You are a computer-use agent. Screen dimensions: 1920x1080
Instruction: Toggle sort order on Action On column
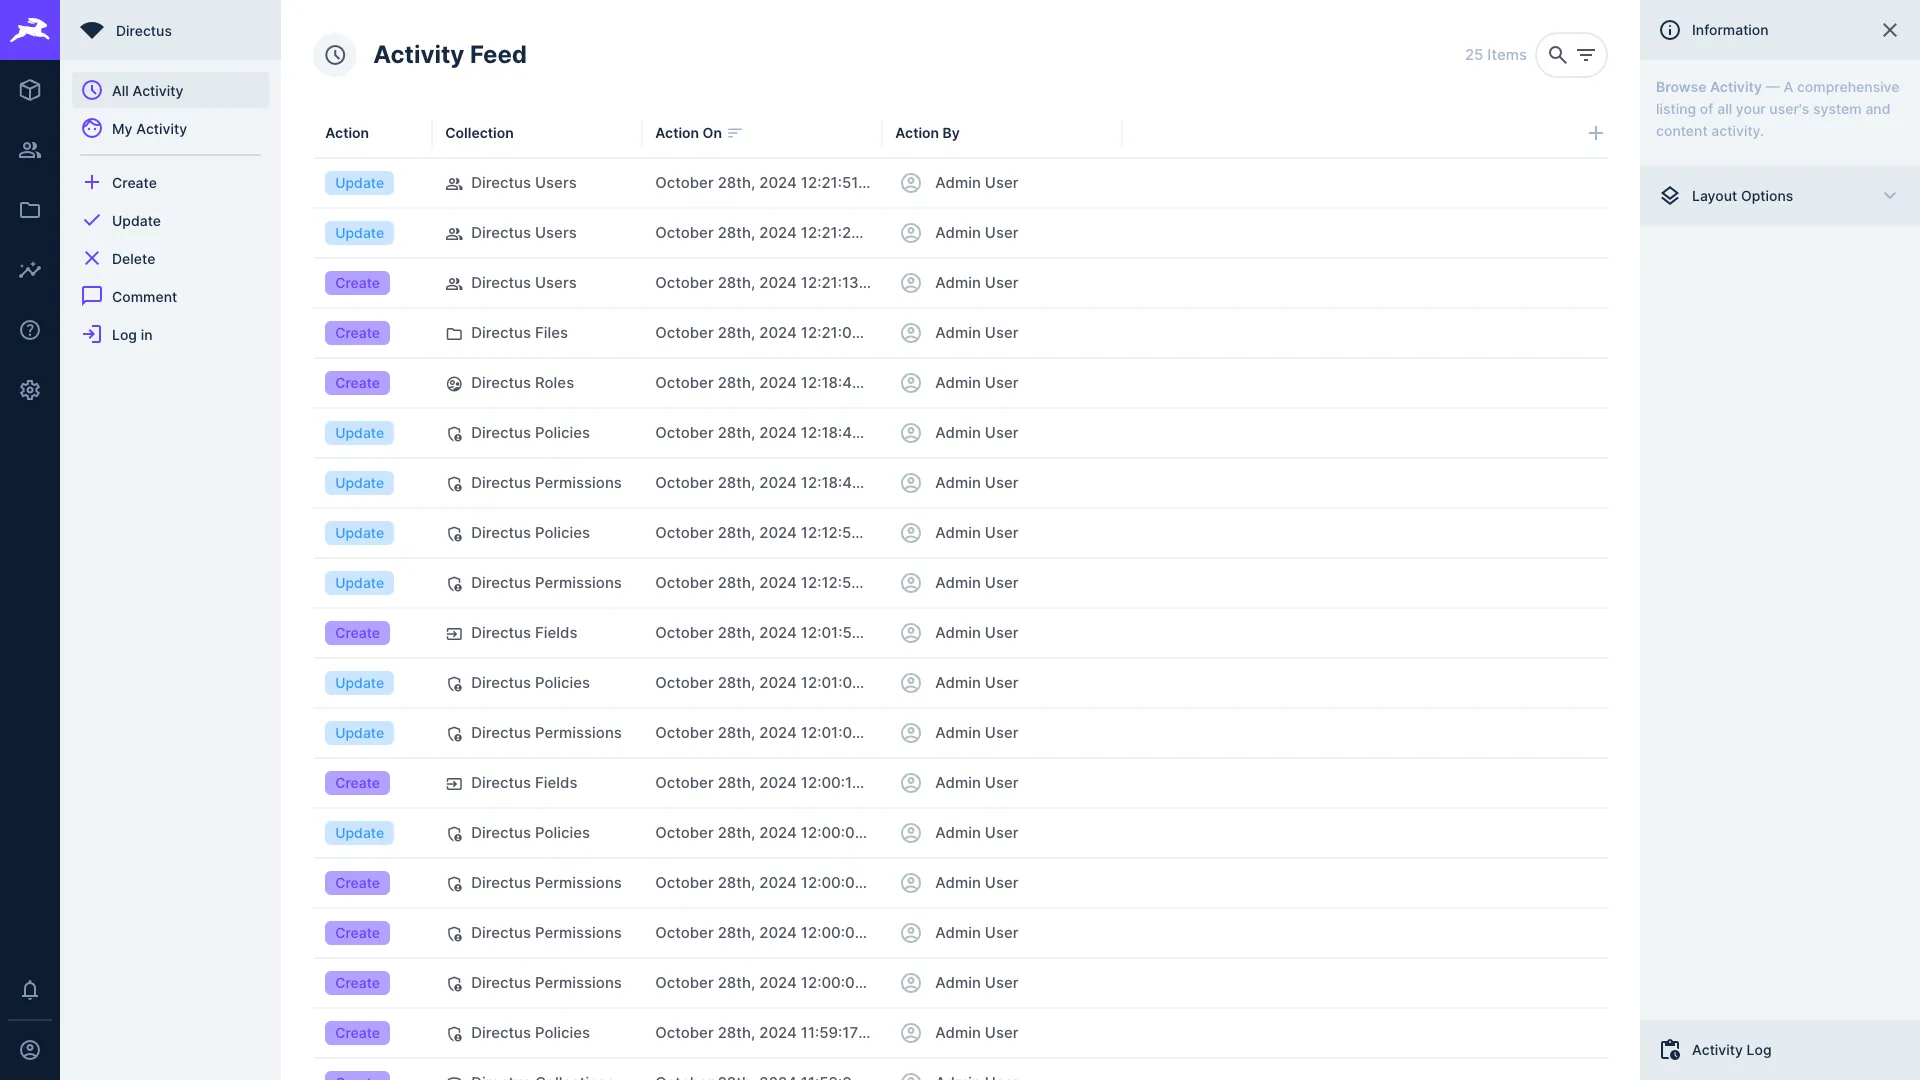pos(735,133)
